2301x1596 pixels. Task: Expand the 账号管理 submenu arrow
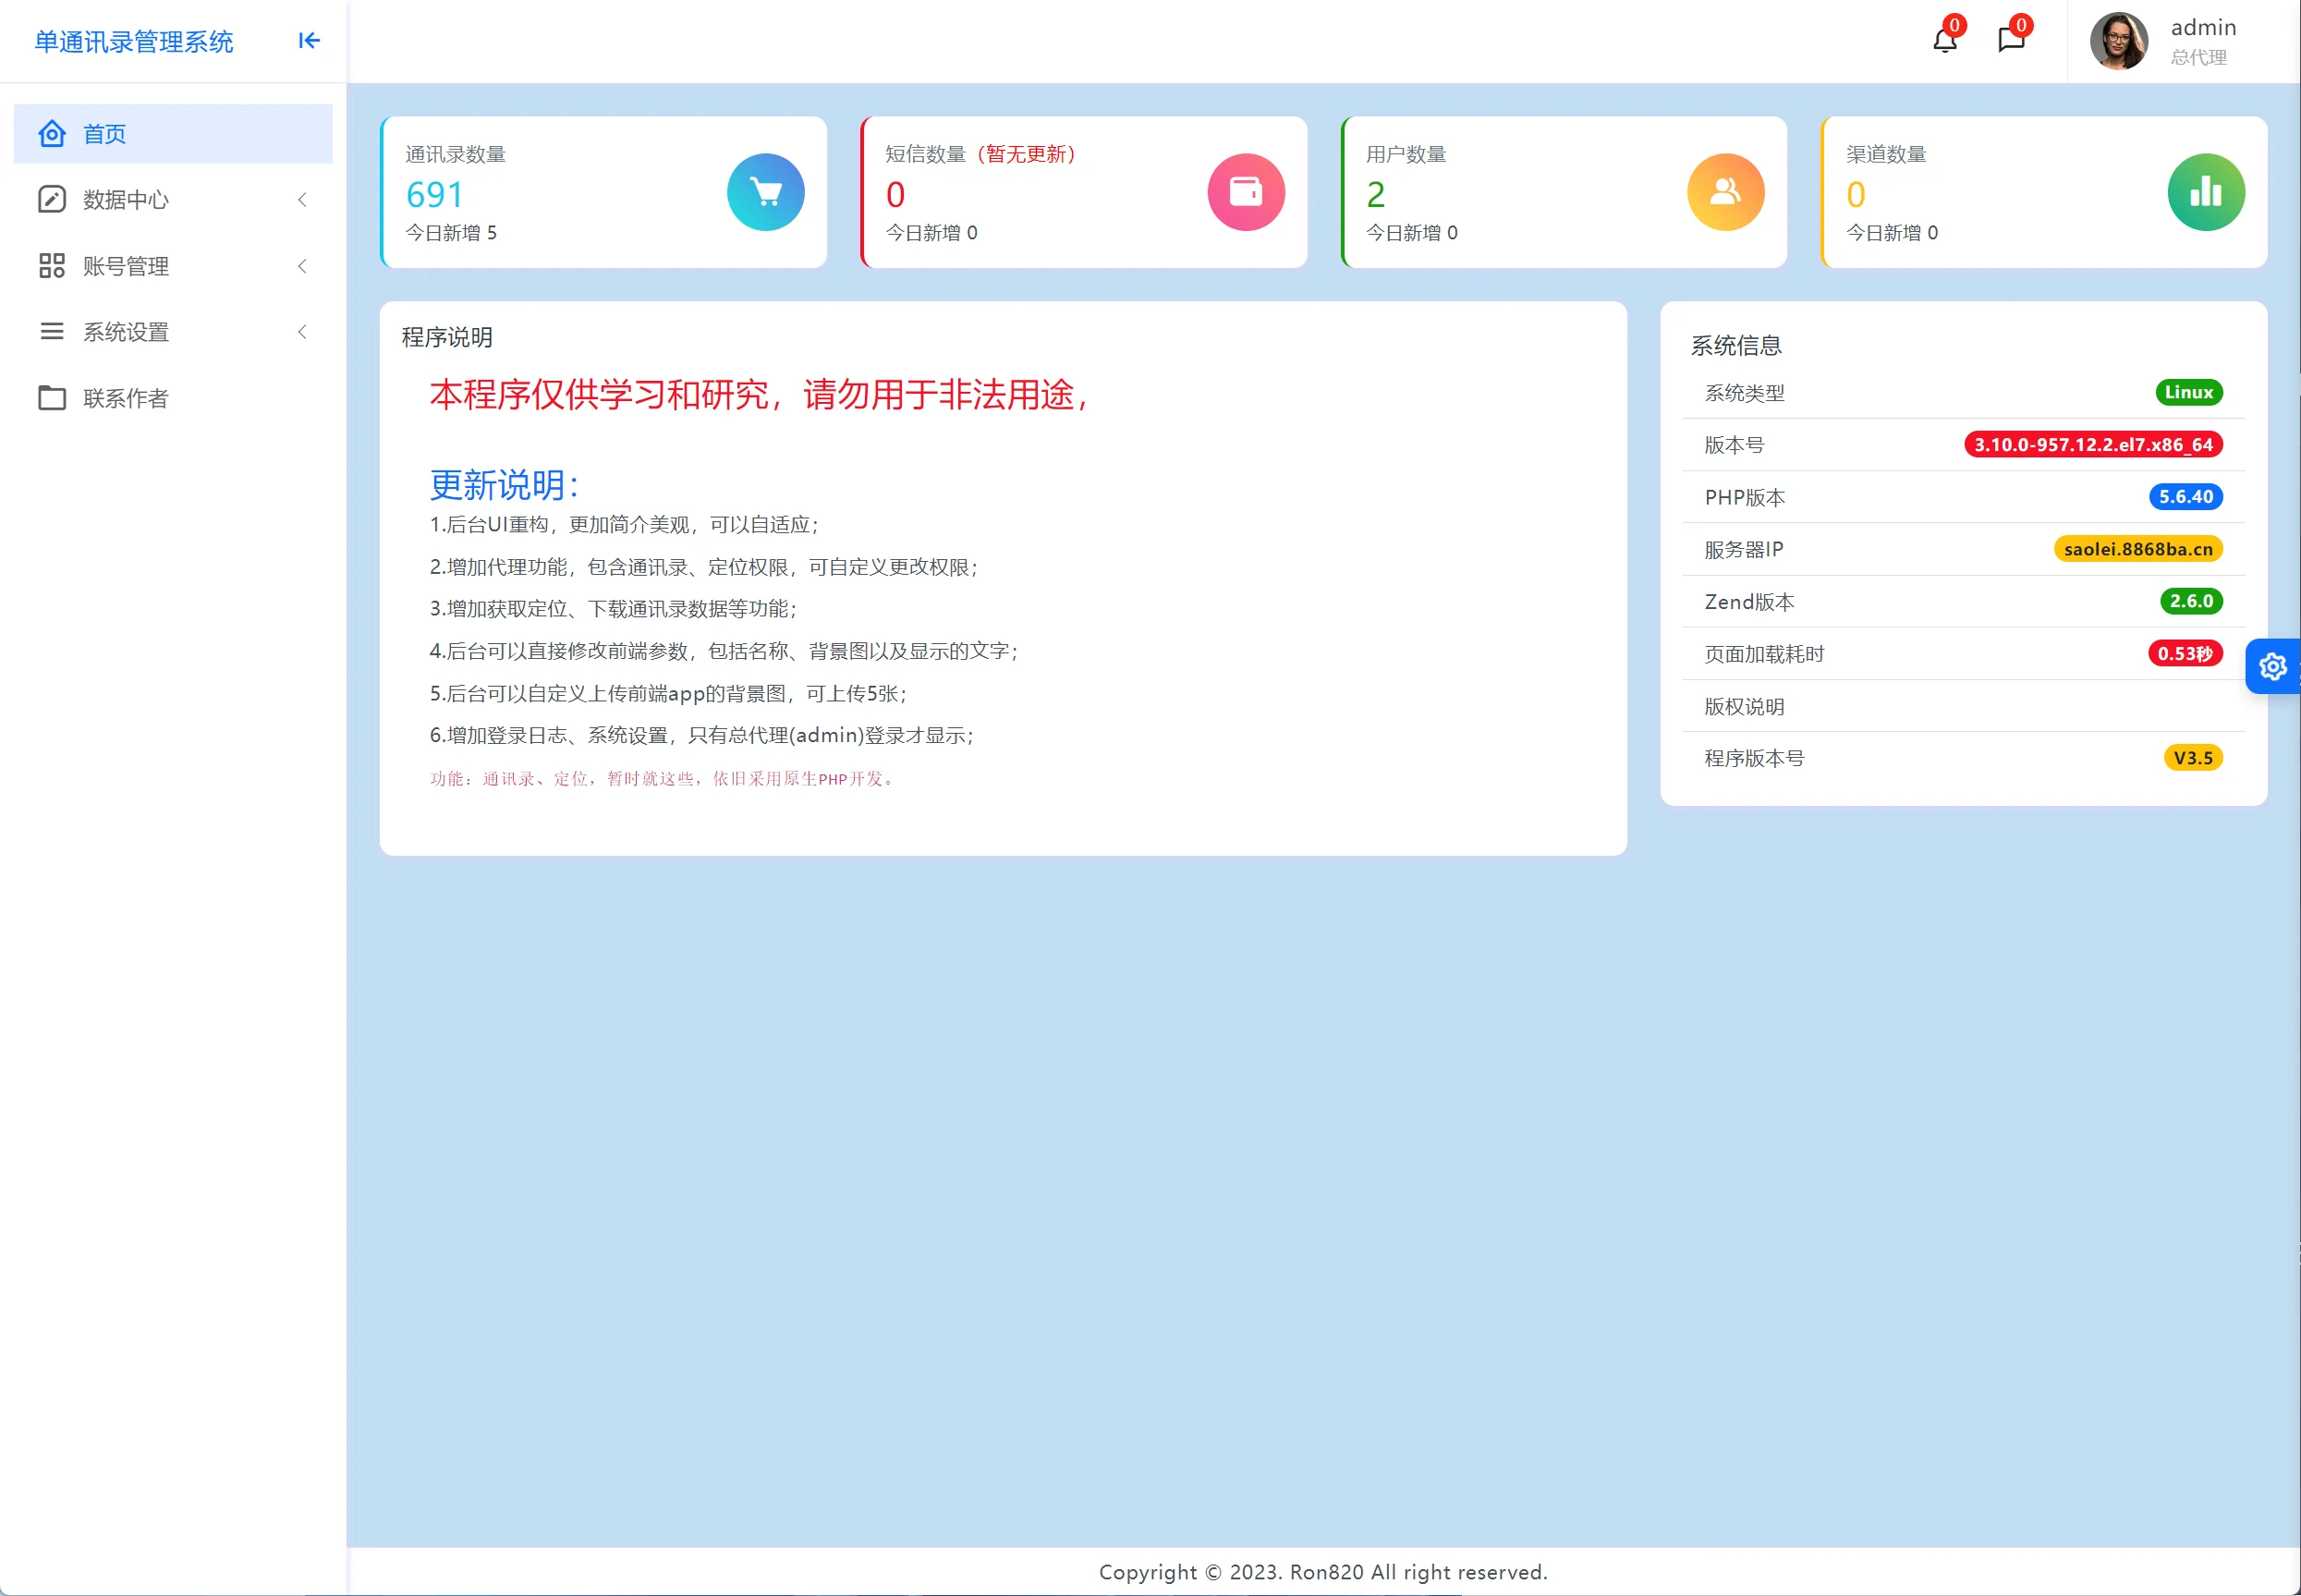click(x=302, y=266)
